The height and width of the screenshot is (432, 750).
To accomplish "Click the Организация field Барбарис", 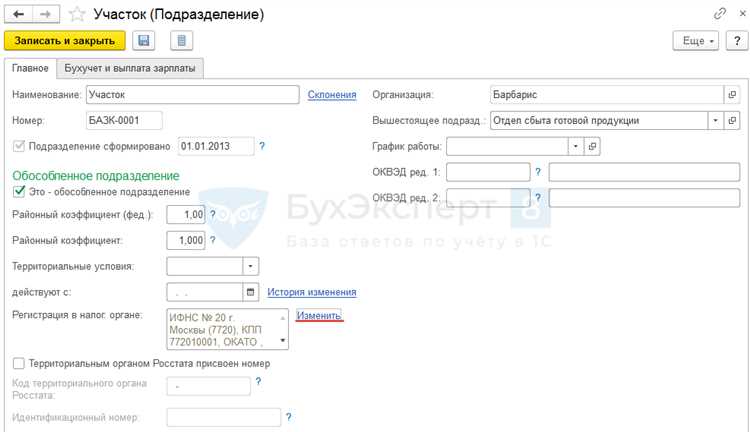I will [x=607, y=95].
